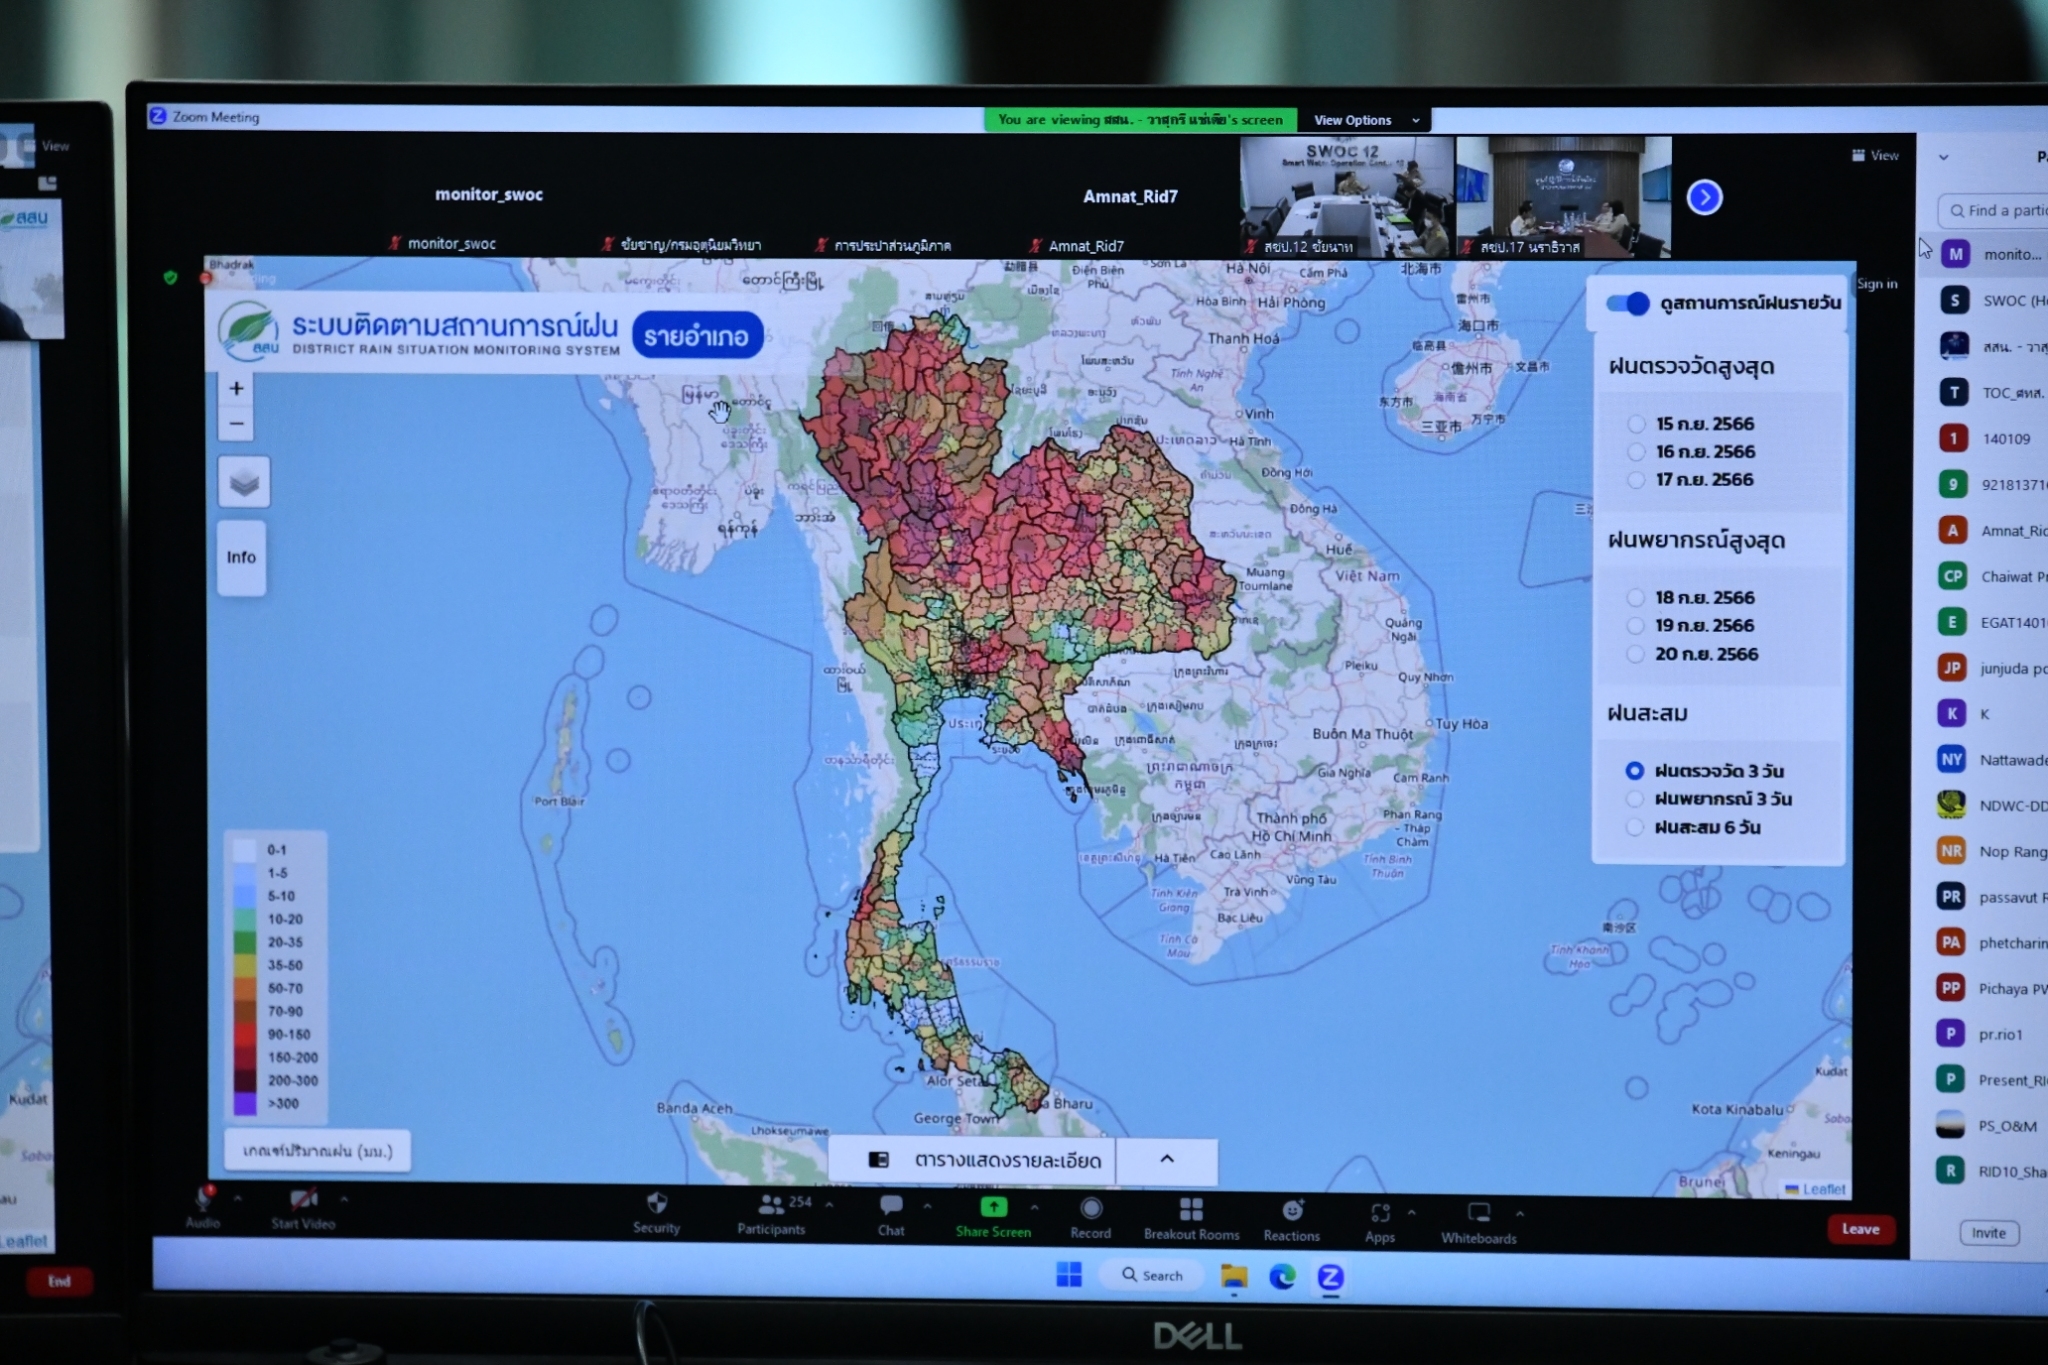The width and height of the screenshot is (2048, 1365).
Task: Select ฝนสะสม 6 วัน radio option
Action: coord(1634,827)
